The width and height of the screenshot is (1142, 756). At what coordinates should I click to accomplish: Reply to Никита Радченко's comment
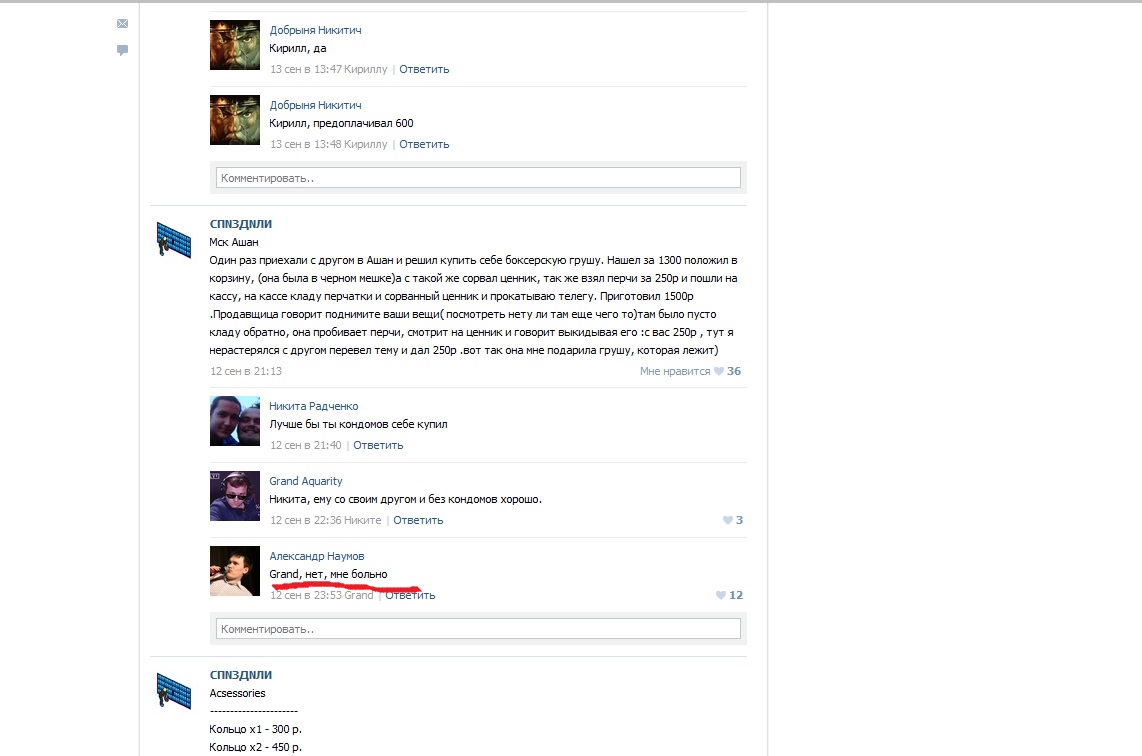coord(378,445)
